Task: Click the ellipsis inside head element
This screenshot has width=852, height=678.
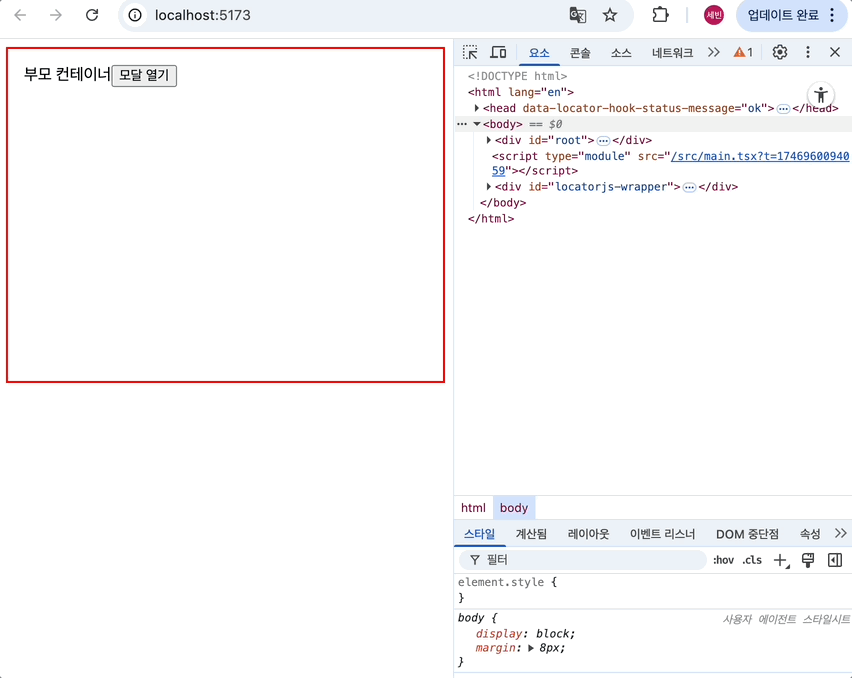Action: coord(783,109)
